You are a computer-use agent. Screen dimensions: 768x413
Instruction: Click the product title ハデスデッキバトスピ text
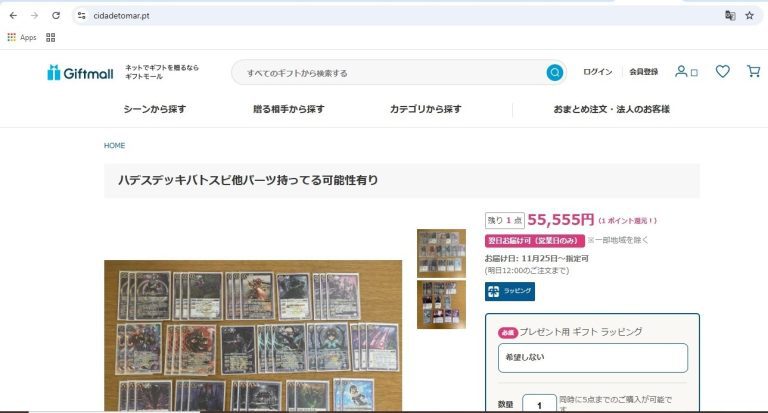(x=248, y=180)
